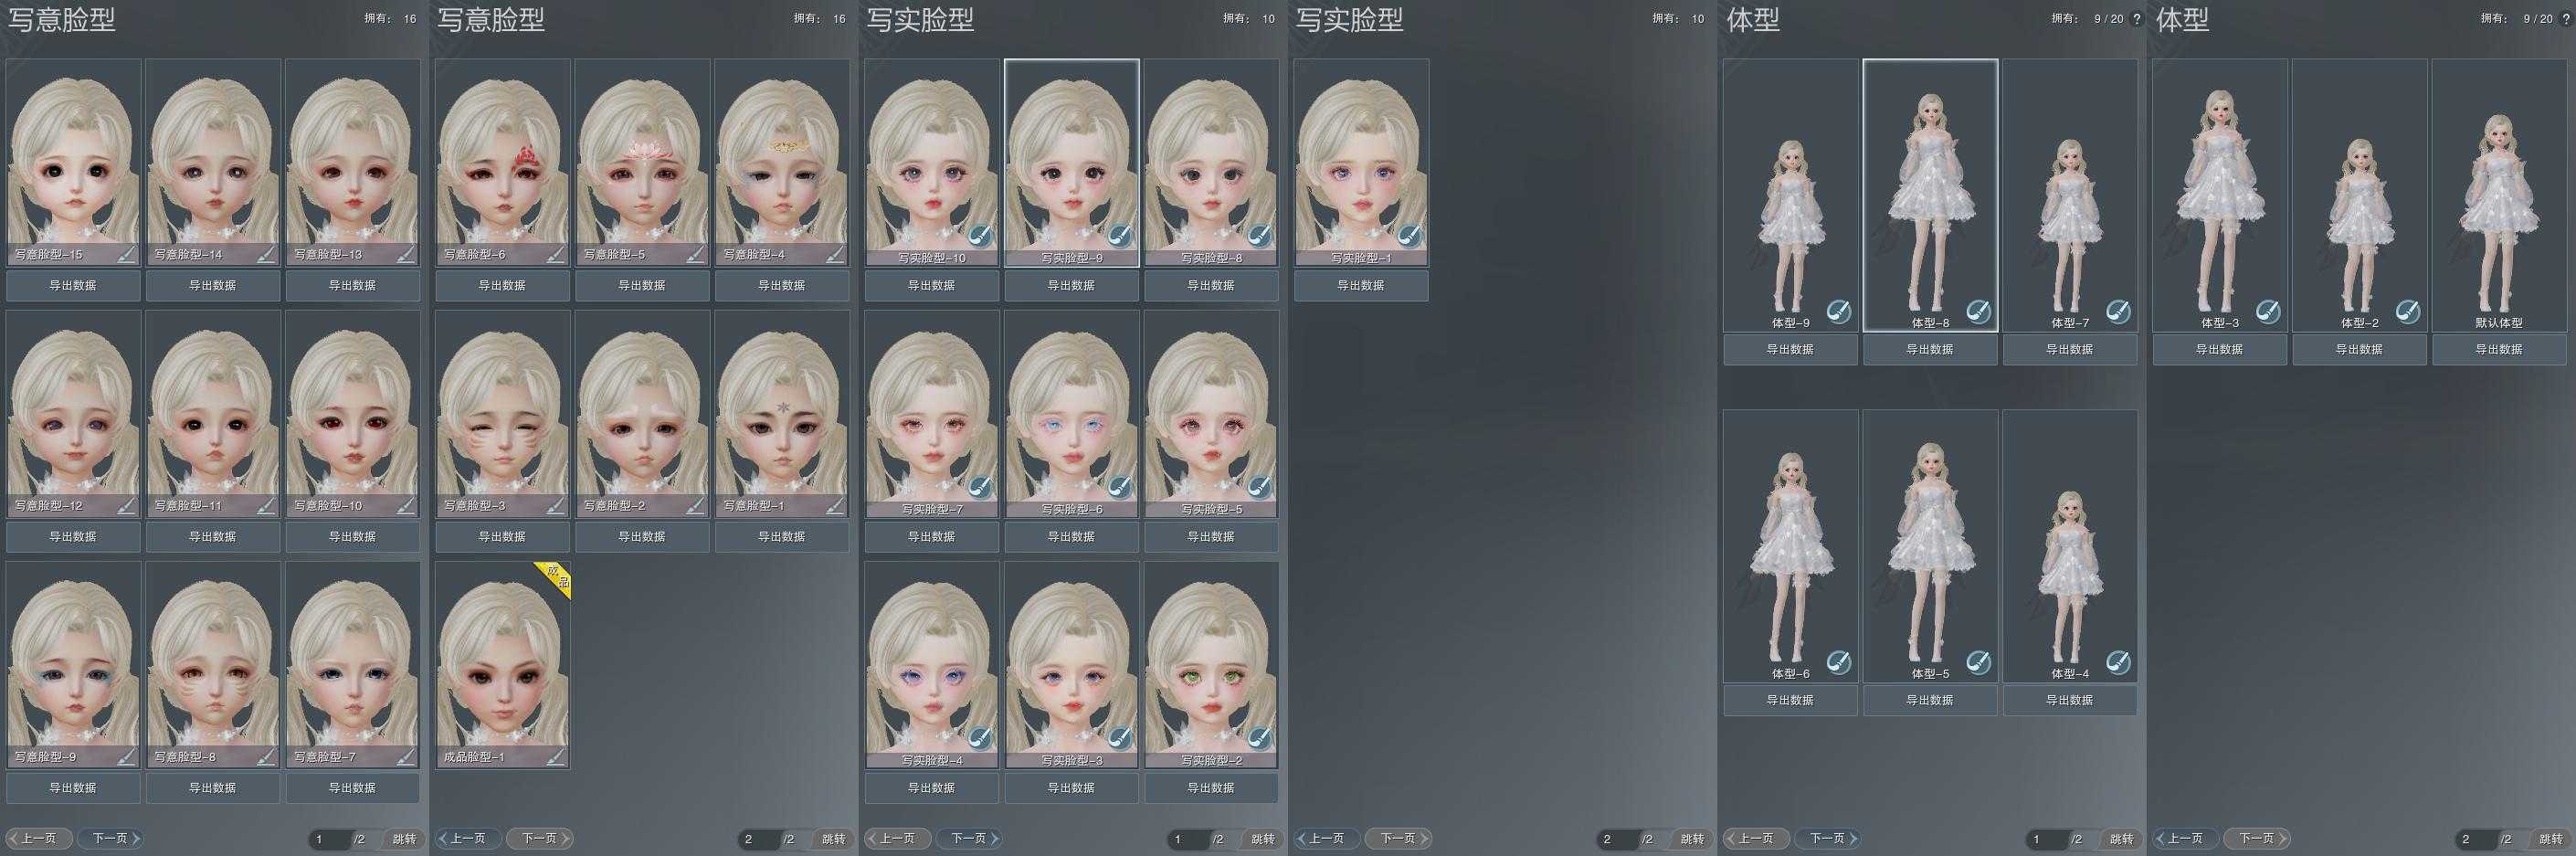The image size is (2576, 856).
Task: Click the pencil edit icon on 写意脸型-15
Action: click(126, 255)
